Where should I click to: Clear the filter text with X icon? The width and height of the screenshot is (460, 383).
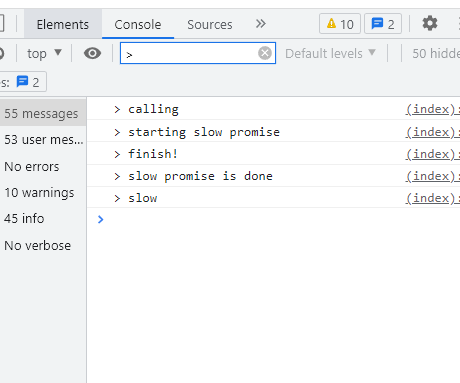pos(265,53)
